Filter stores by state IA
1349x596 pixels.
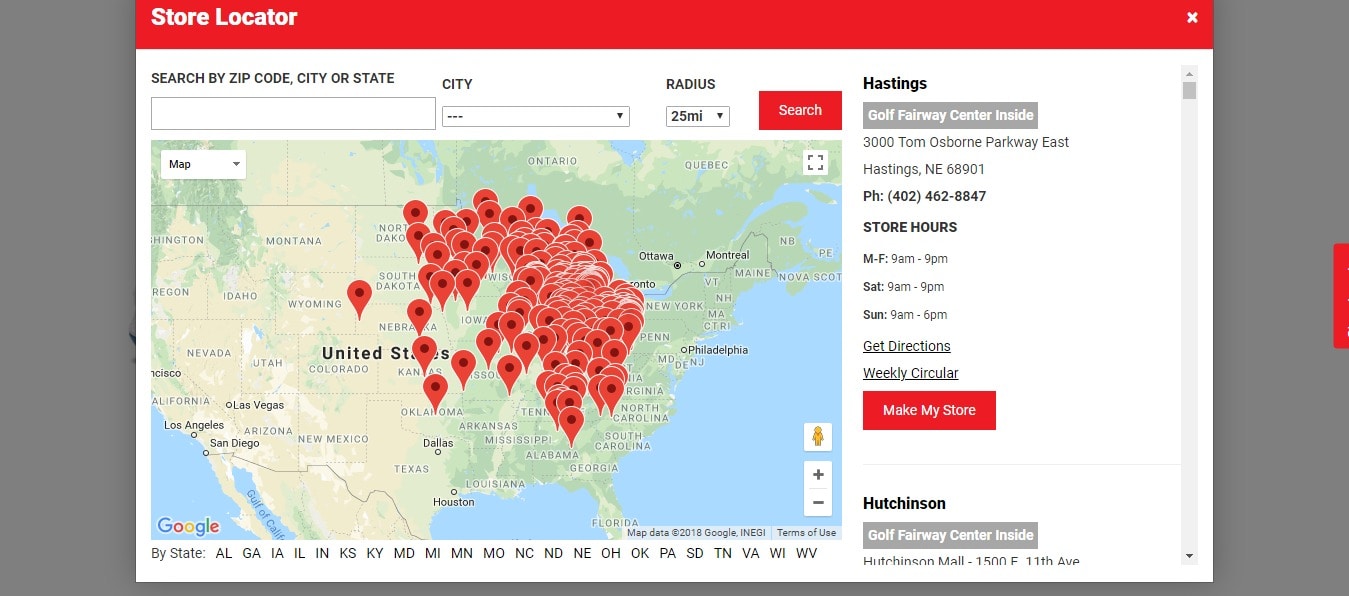[277, 553]
